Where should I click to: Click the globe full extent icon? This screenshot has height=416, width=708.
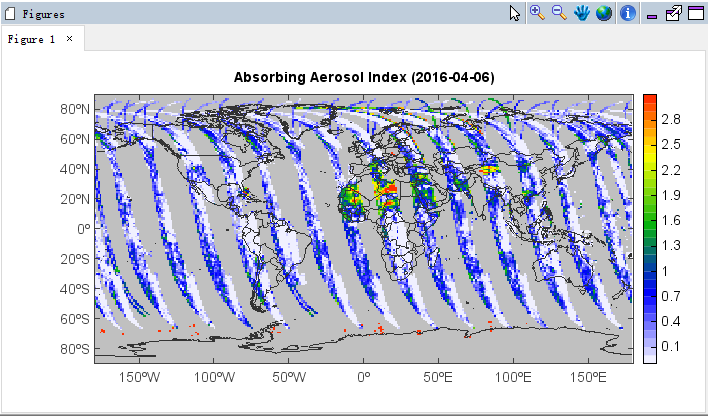point(604,13)
